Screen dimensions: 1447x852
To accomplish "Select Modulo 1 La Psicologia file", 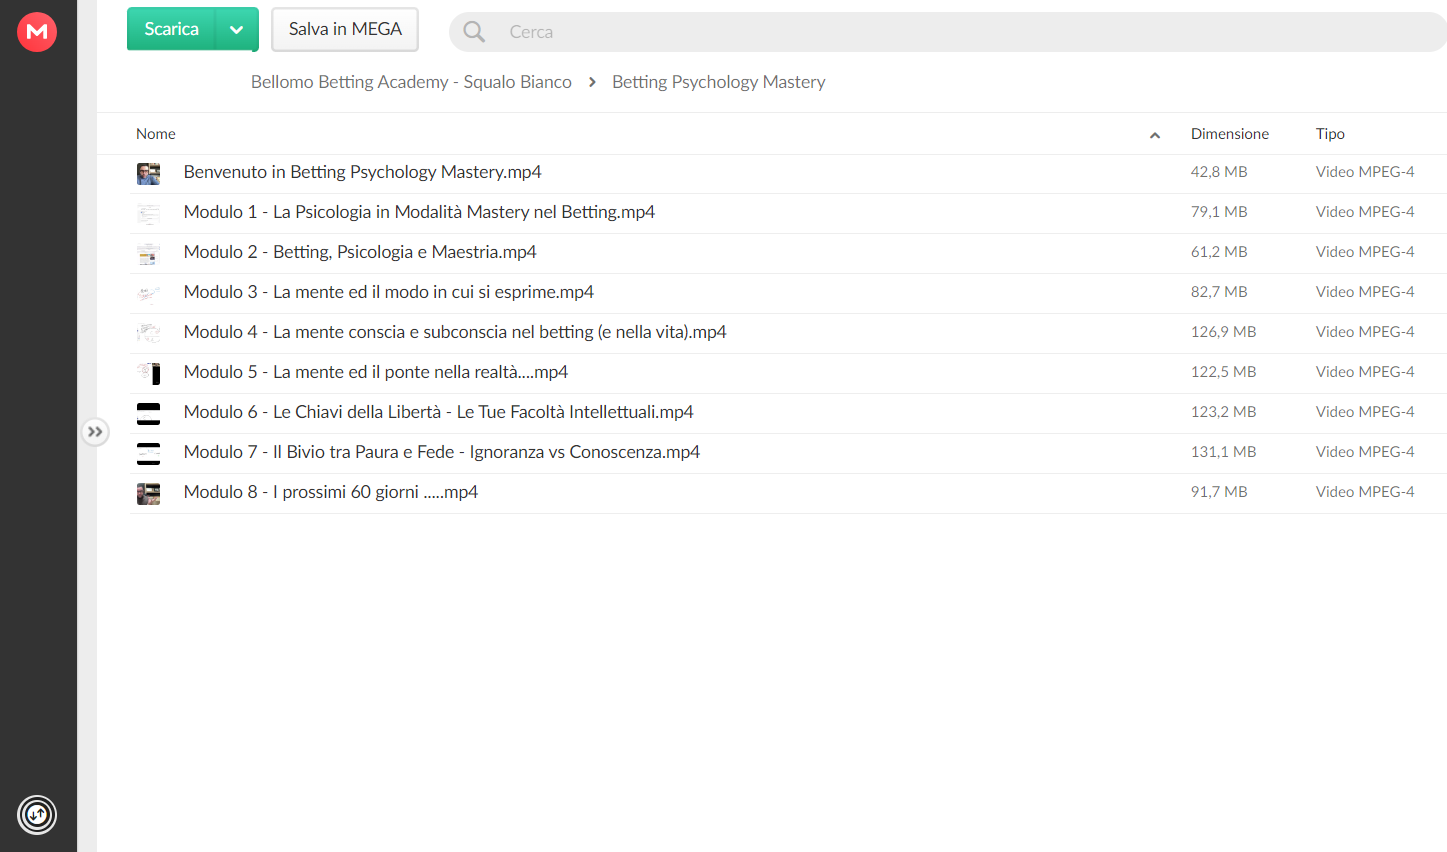I will tap(788, 212).
